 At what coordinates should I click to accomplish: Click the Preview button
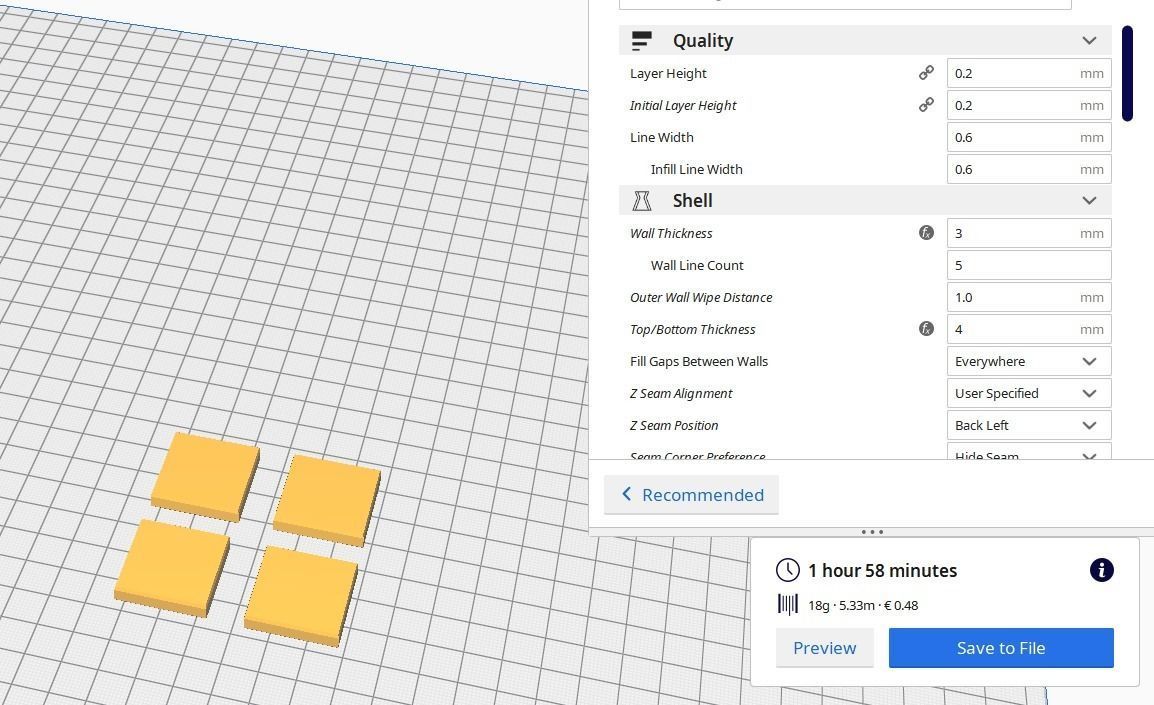pyautogui.click(x=824, y=648)
